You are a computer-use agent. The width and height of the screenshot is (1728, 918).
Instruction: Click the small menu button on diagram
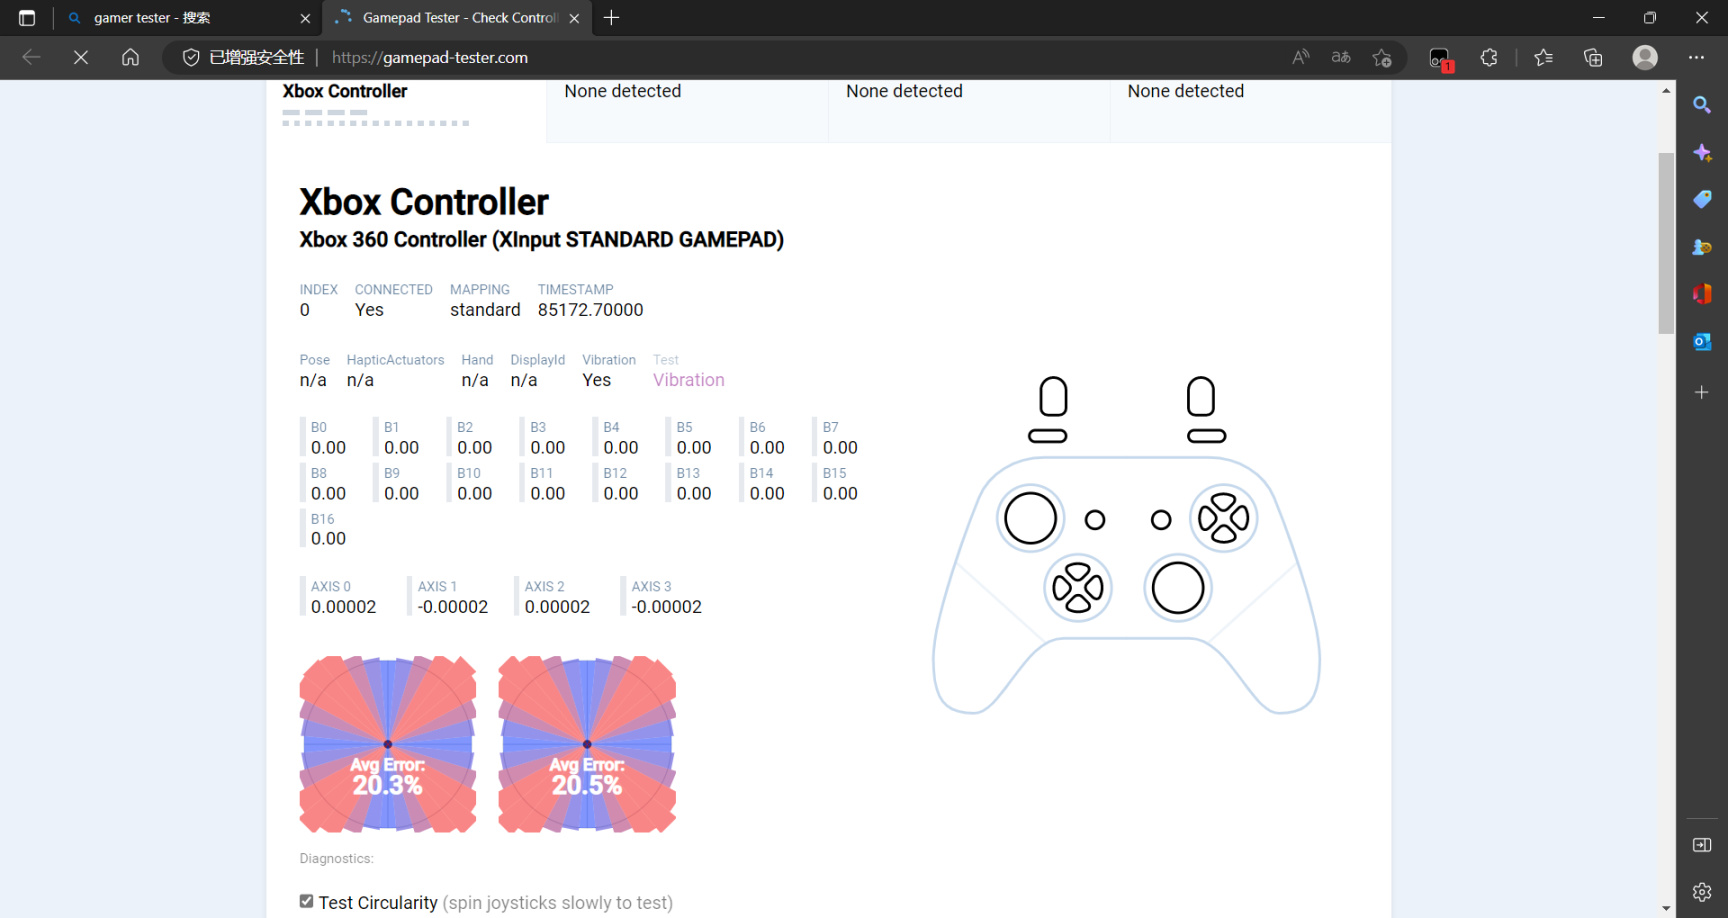coord(1161,520)
